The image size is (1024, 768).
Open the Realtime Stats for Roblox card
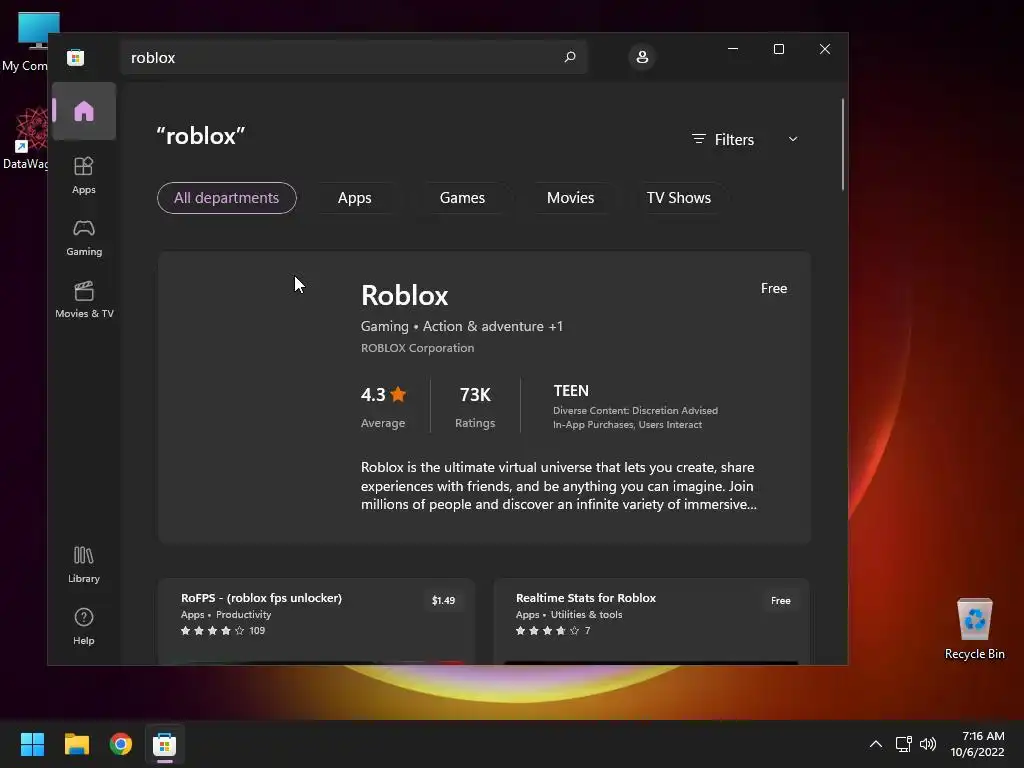[x=652, y=621]
